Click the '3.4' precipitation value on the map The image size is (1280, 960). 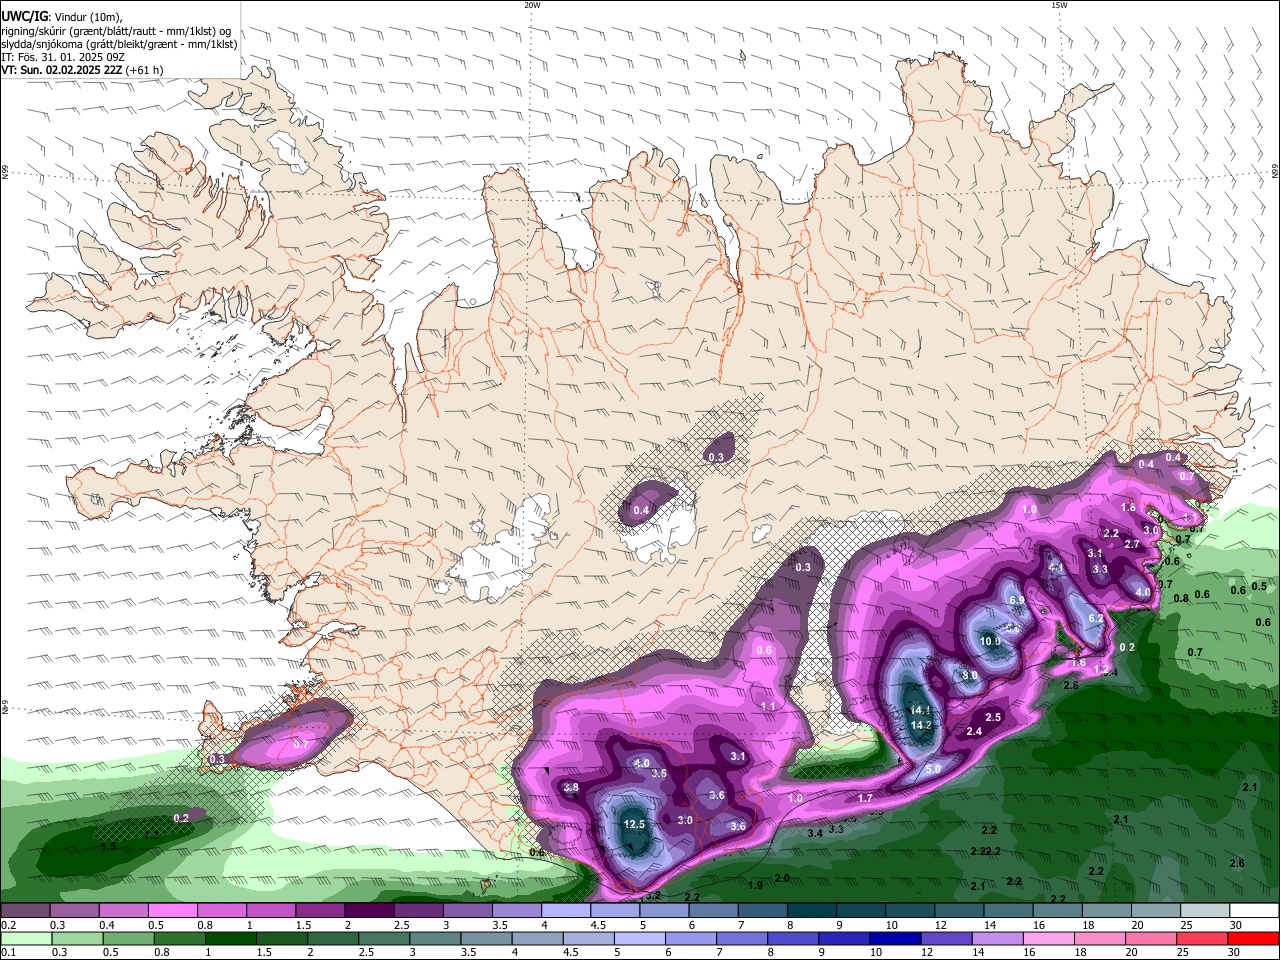(x=815, y=833)
